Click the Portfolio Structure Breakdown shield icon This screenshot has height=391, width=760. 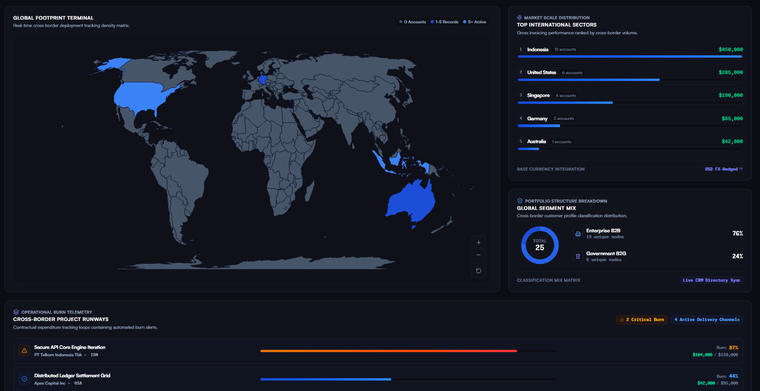click(x=520, y=201)
